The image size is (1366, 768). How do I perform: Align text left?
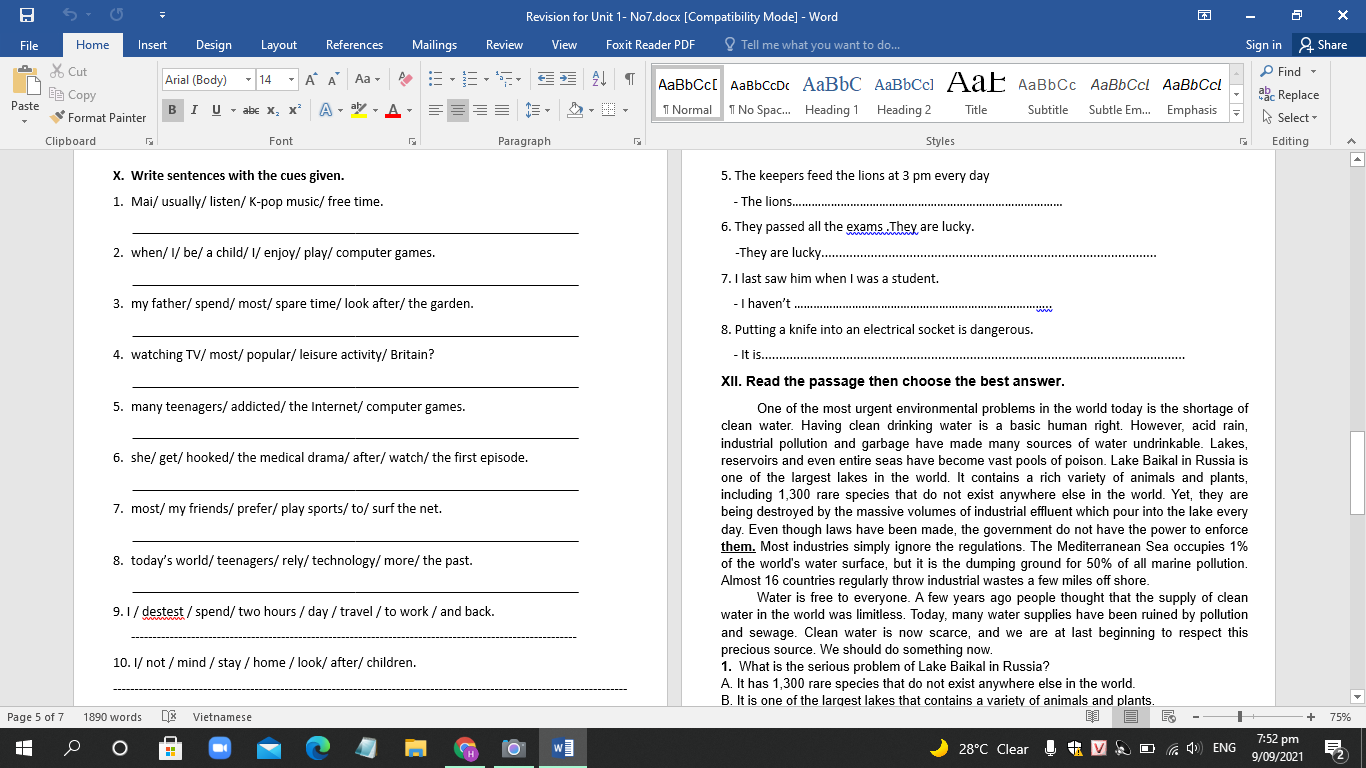436,110
